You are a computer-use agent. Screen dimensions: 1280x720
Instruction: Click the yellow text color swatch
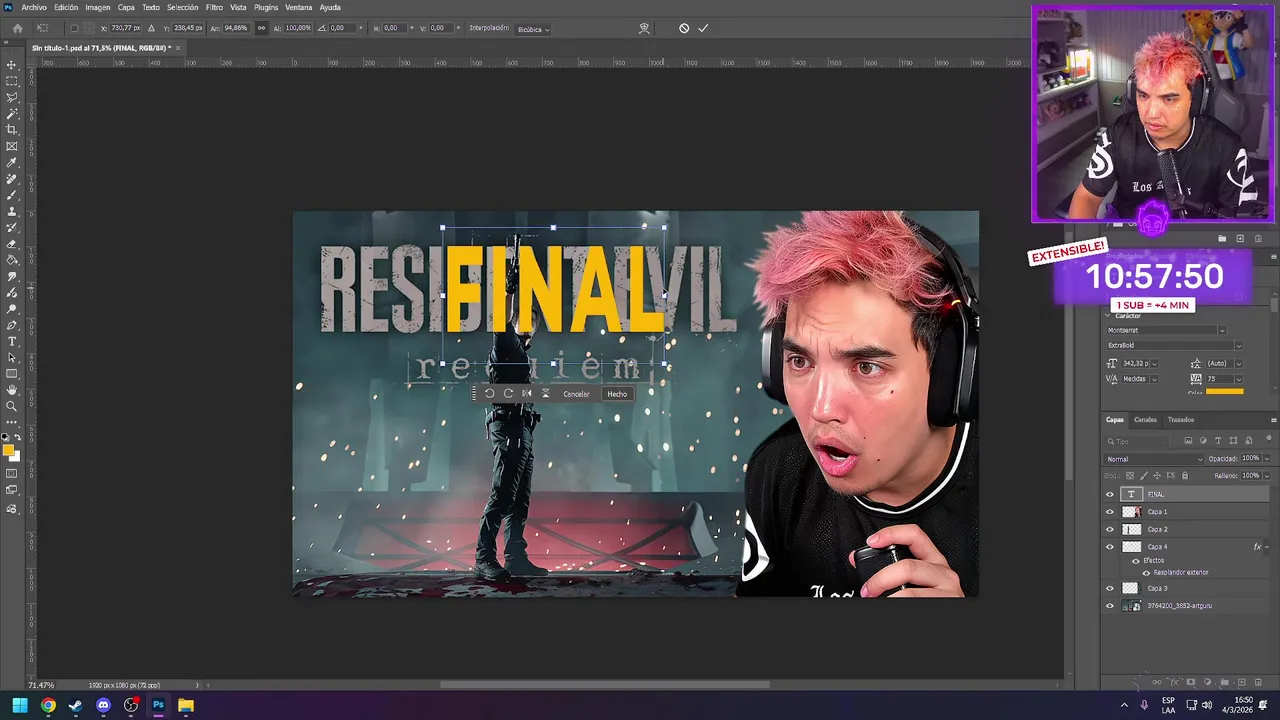1224,392
